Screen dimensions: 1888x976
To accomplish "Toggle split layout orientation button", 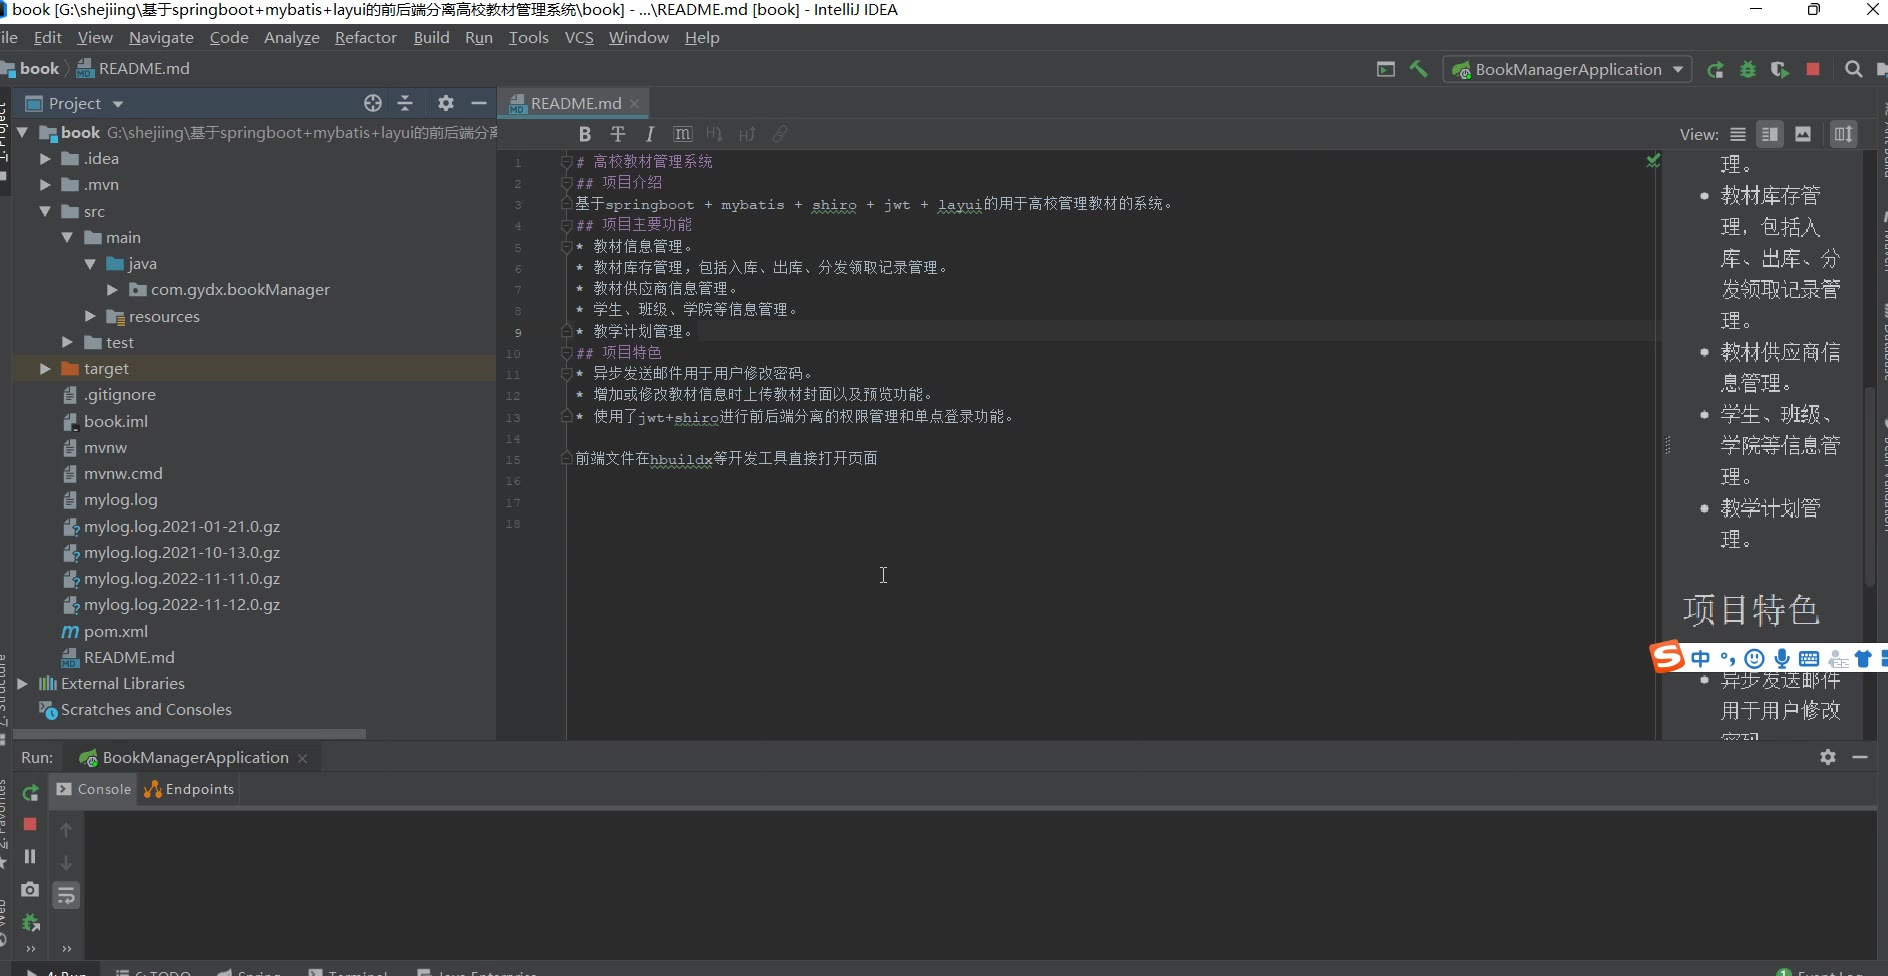I will coord(1843,134).
